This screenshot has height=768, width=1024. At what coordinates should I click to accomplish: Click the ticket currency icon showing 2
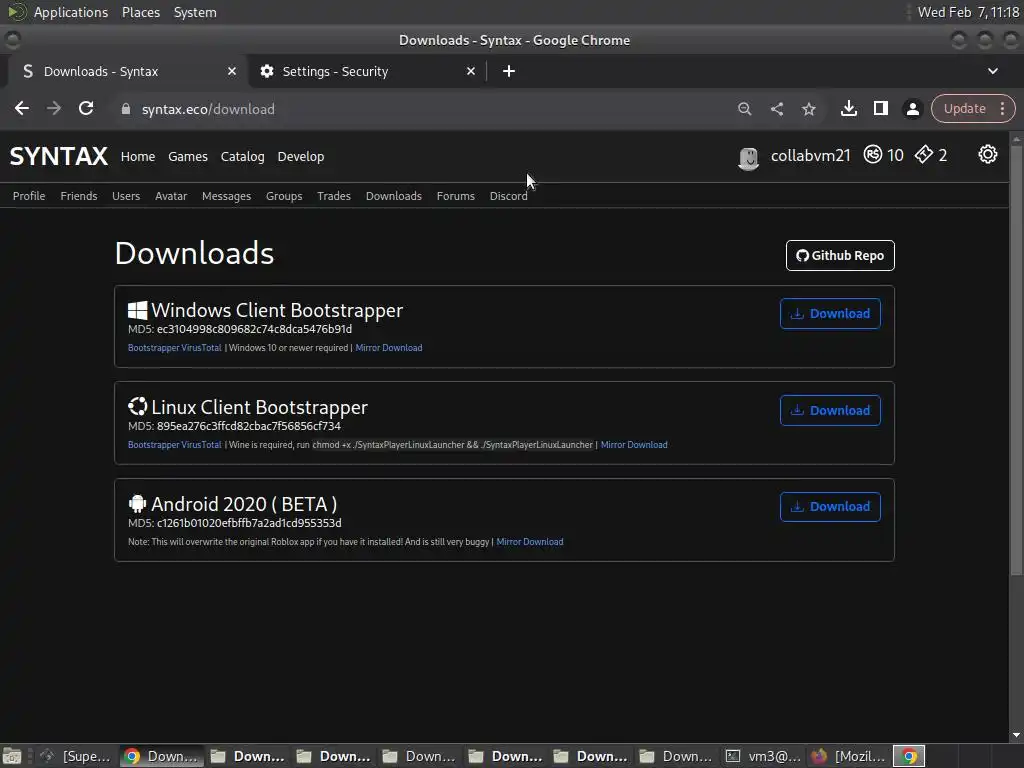tap(923, 155)
